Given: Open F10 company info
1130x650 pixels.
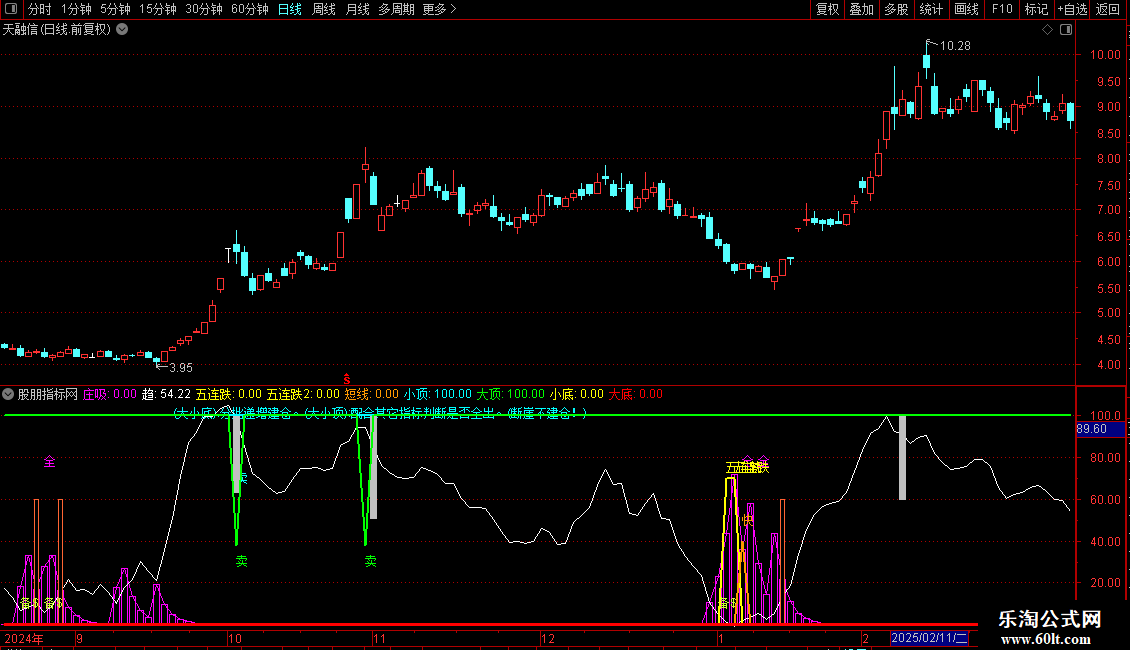Looking at the screenshot, I should pyautogui.click(x=1002, y=9).
